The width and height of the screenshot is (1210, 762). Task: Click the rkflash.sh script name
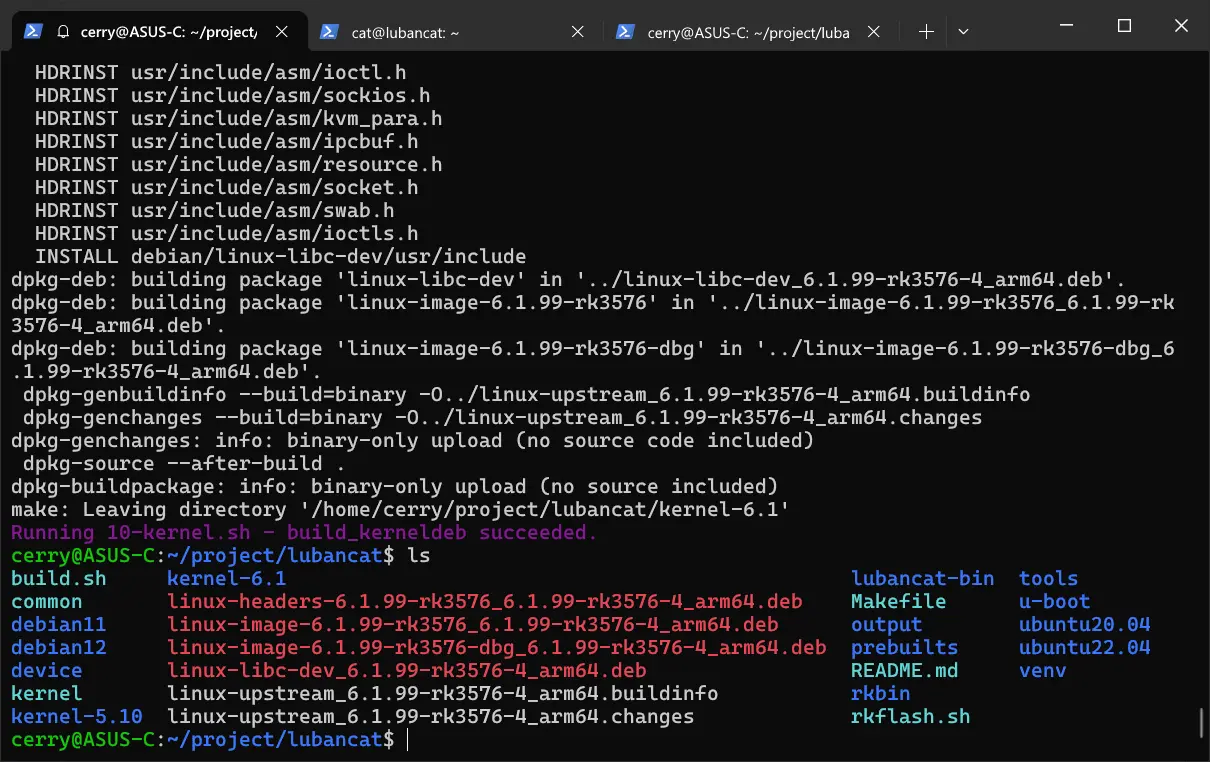tap(910, 717)
